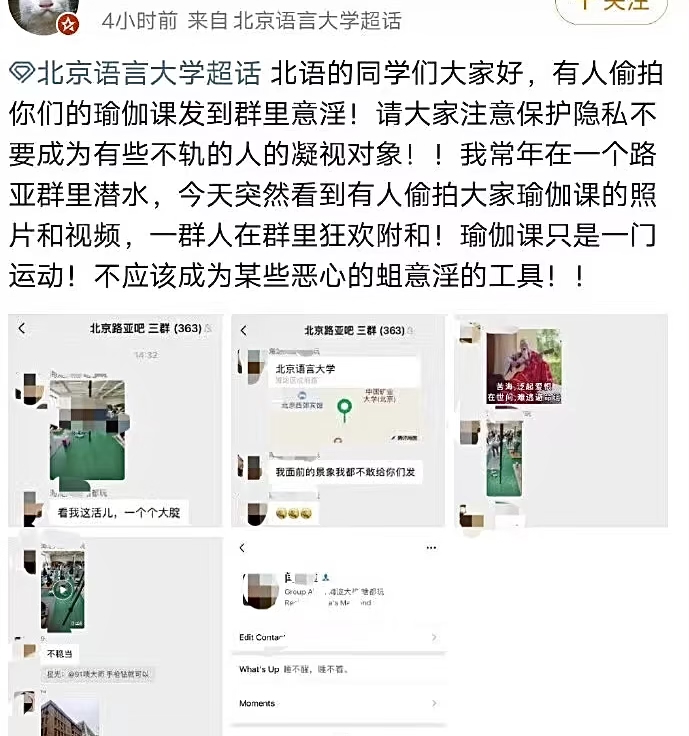689x736 pixels.
Task: Open second screenshot showing 北京语言大学 location
Action: point(338,421)
